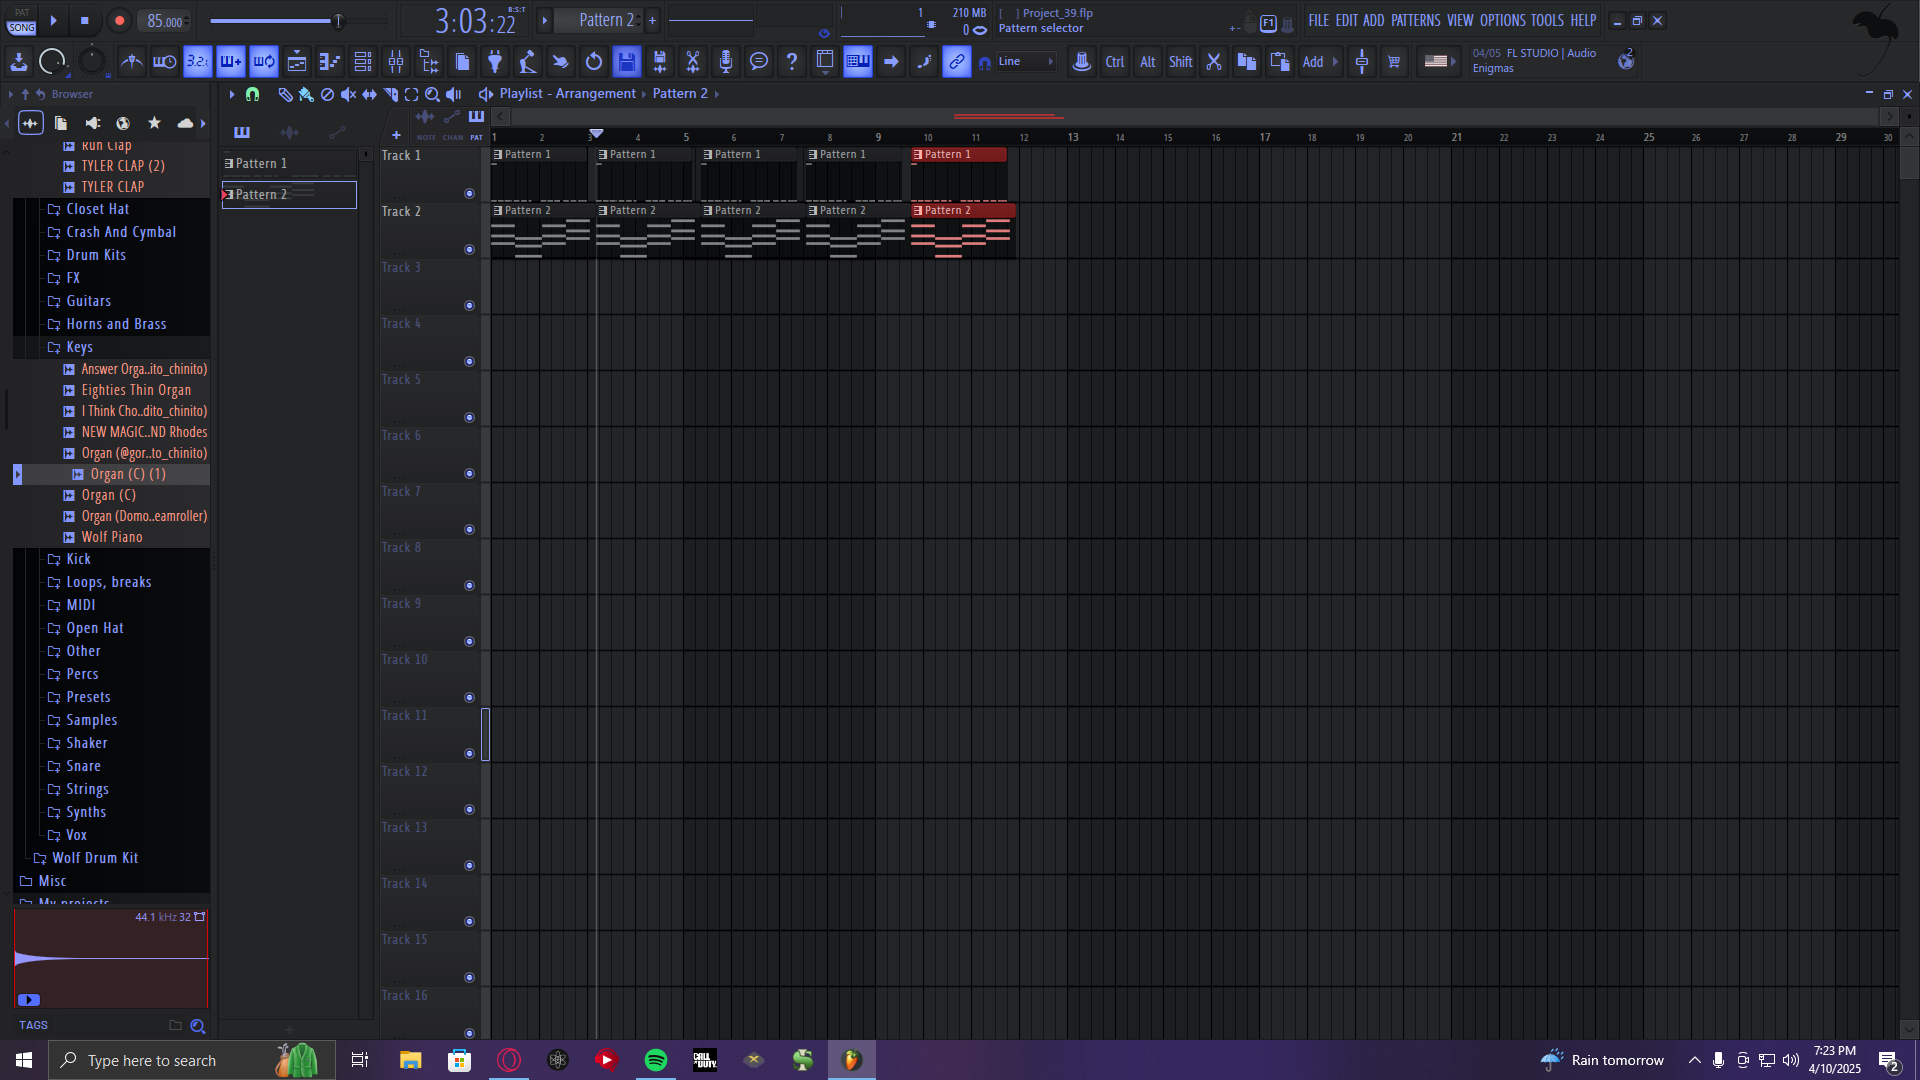Click the tempo field showing 85.000

click(x=164, y=21)
